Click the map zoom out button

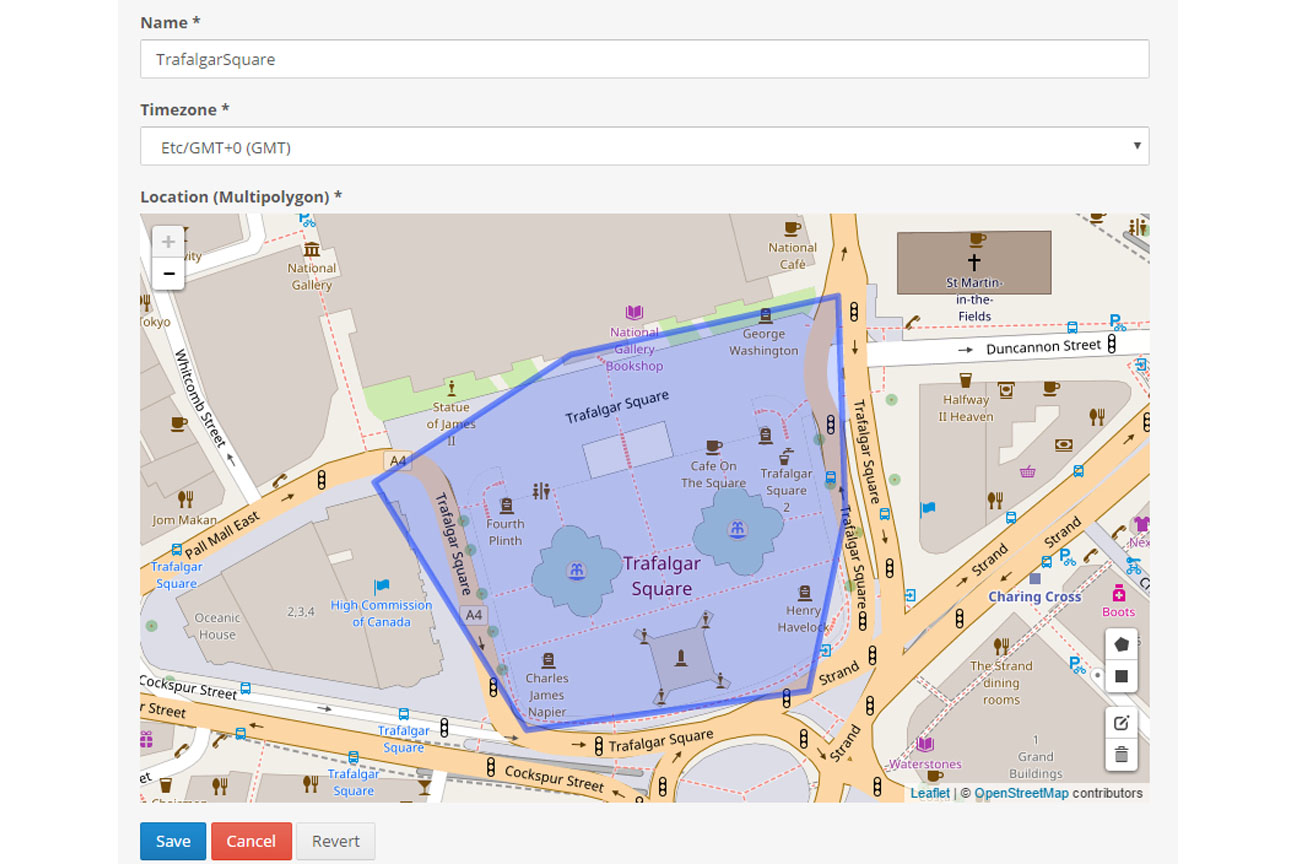point(168,273)
